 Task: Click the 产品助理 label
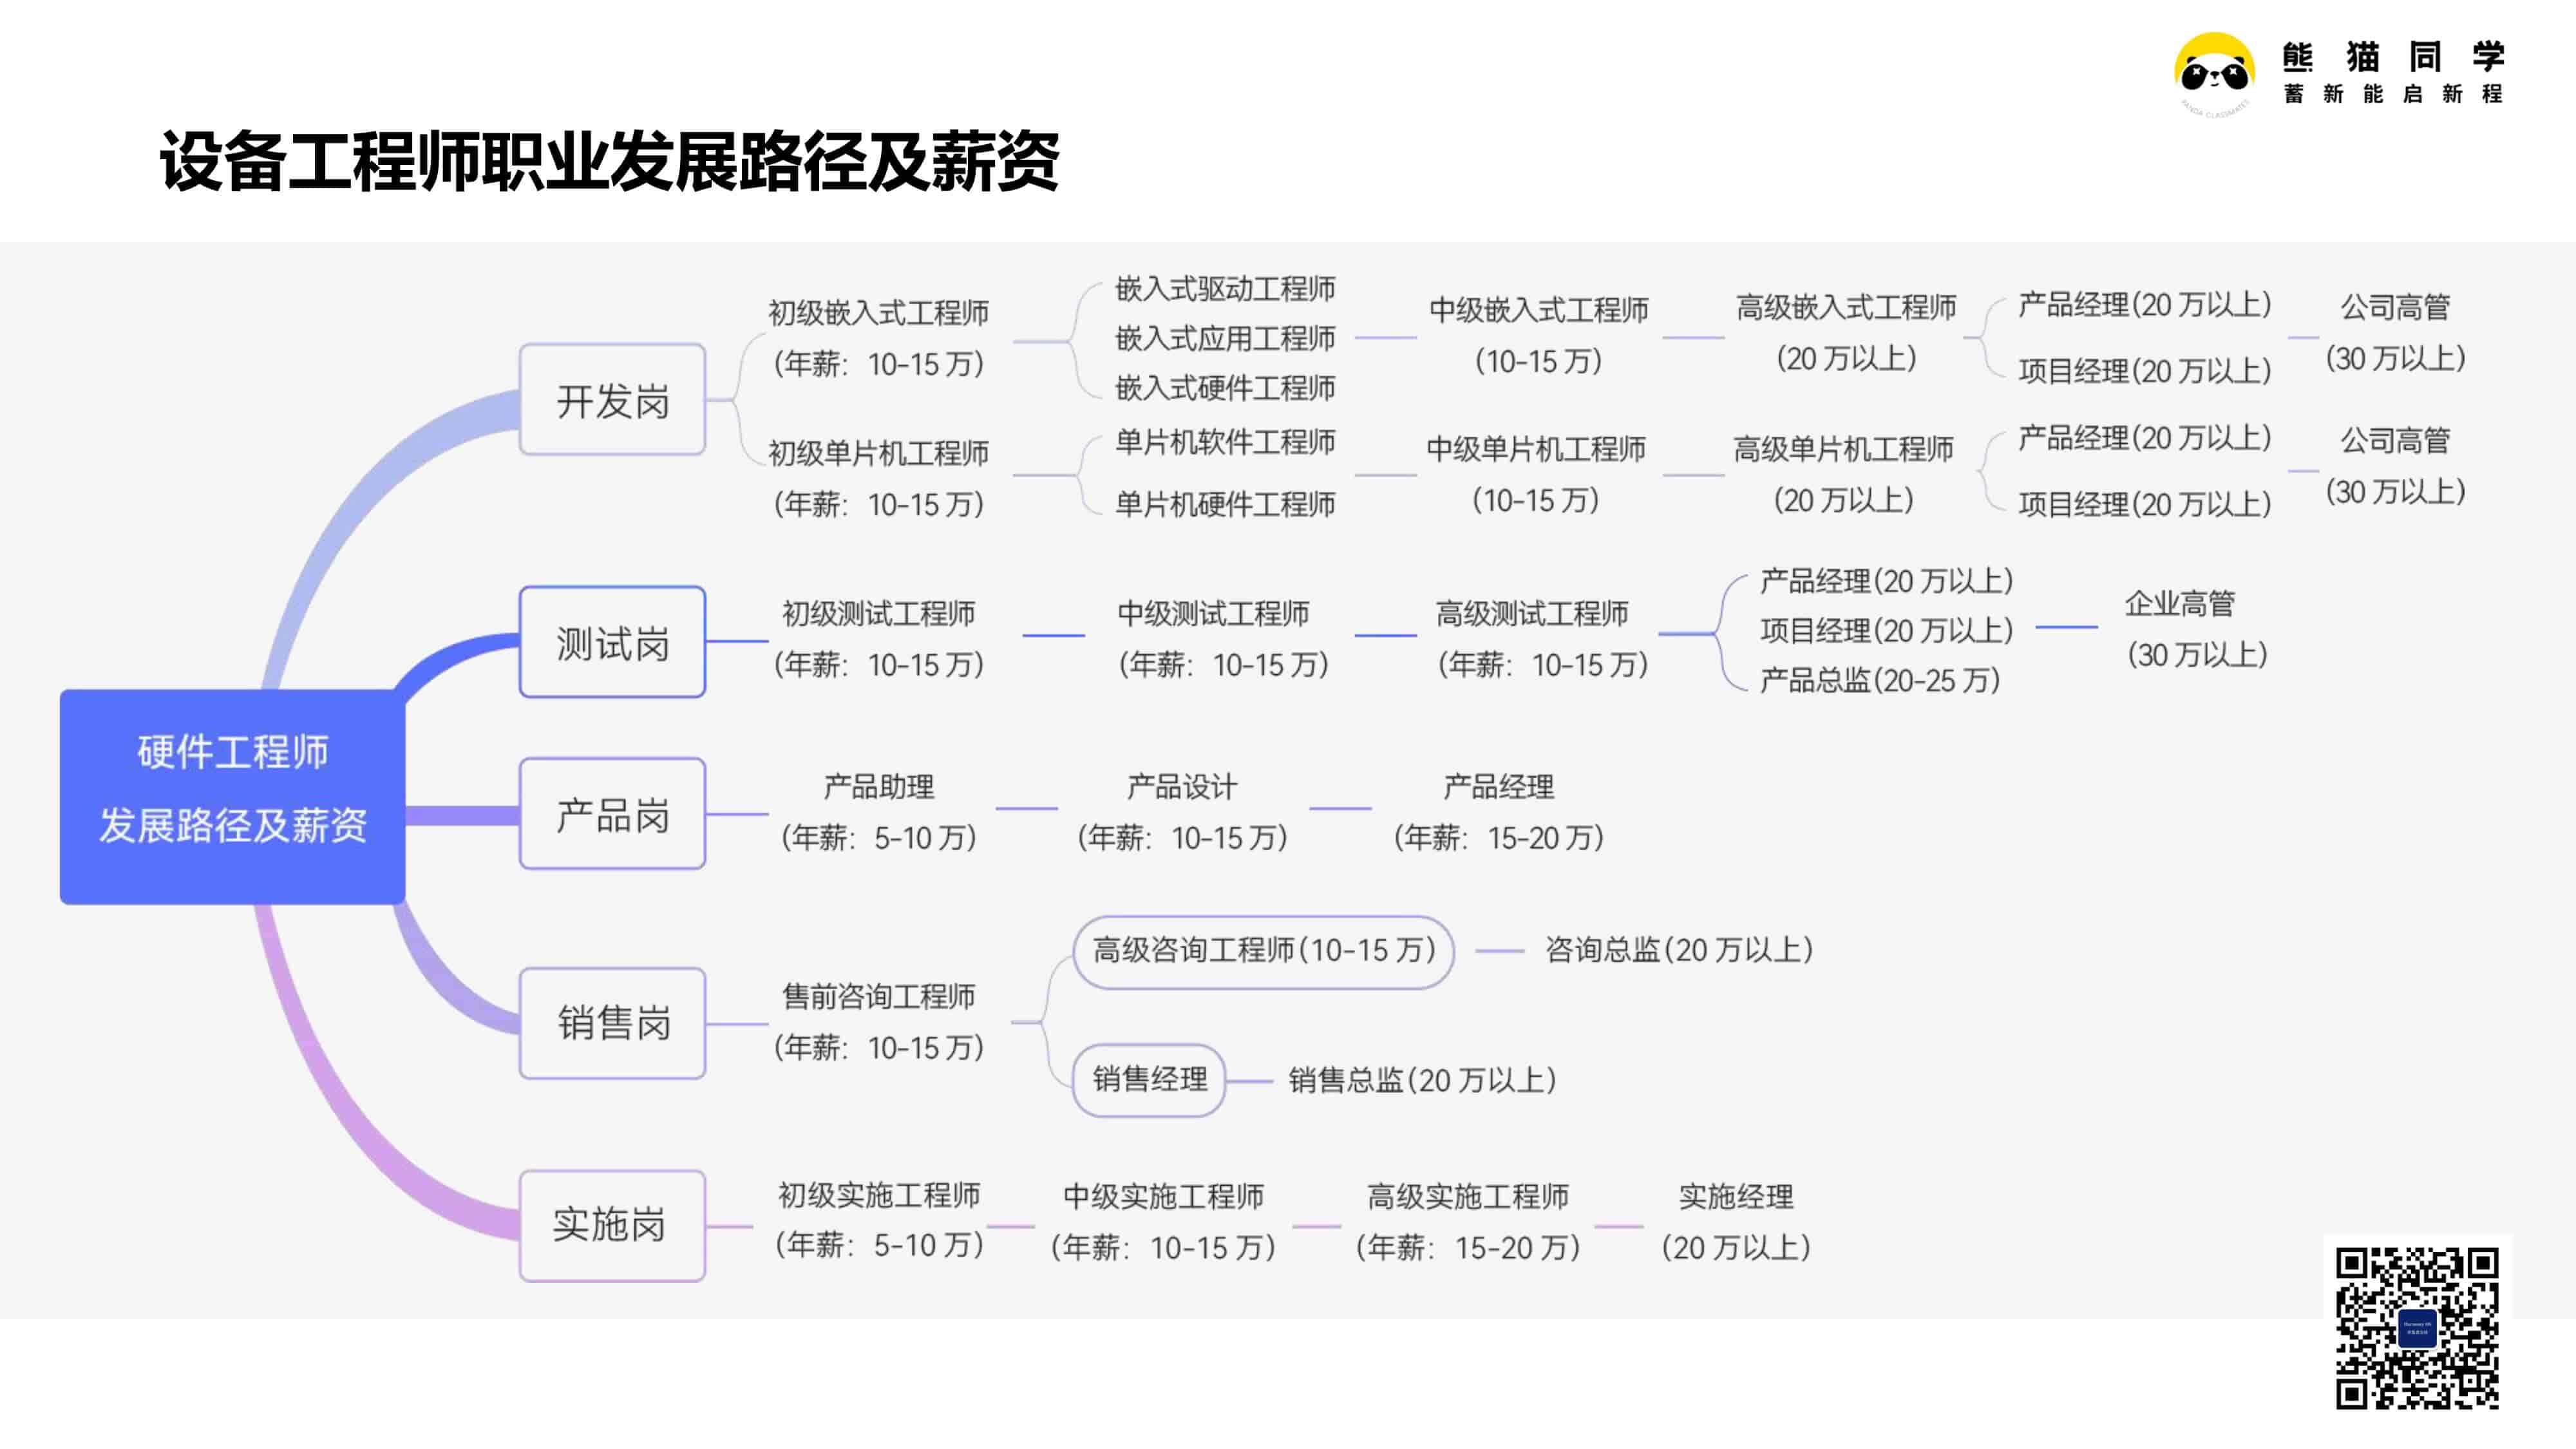click(878, 787)
